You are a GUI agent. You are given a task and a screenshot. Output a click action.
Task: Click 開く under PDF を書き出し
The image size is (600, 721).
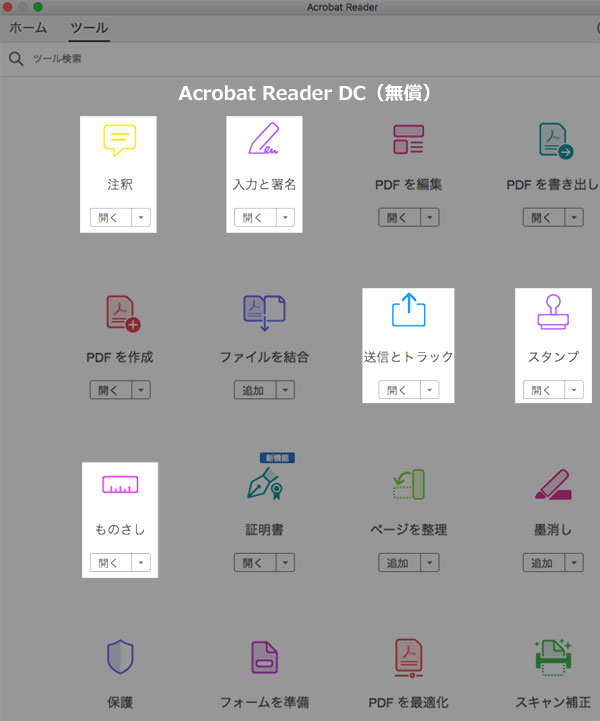[544, 217]
